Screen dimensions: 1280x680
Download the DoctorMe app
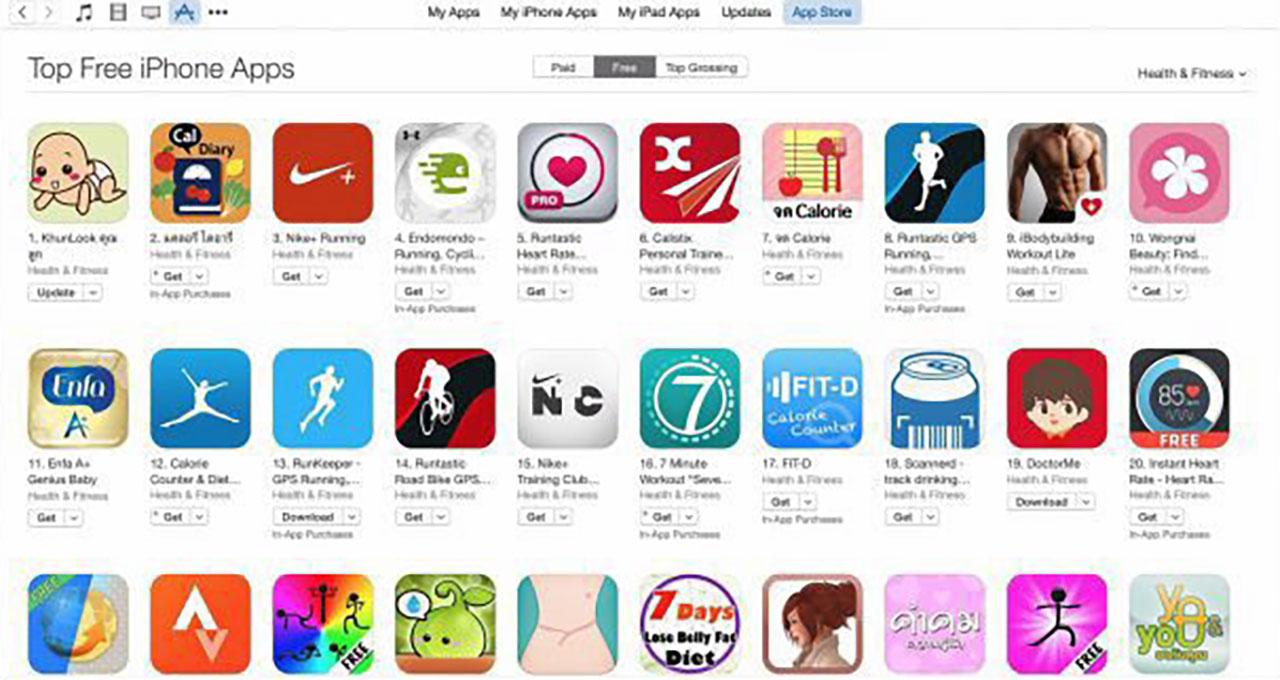(x=1042, y=502)
